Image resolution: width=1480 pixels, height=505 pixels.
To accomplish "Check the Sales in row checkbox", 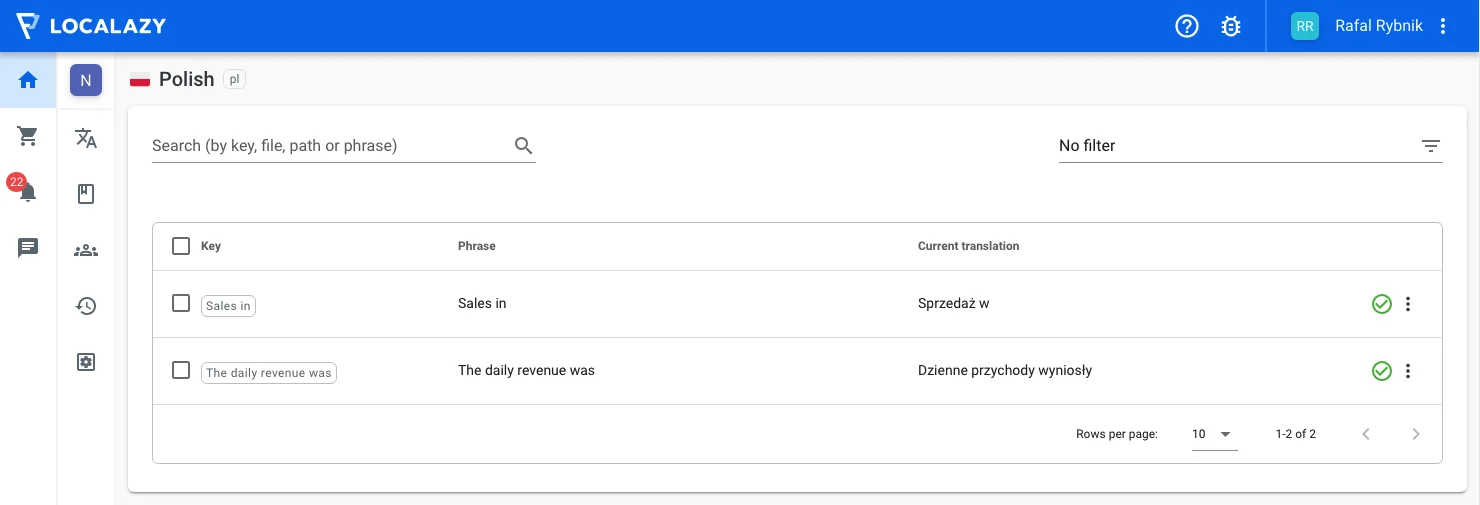I will click(x=181, y=303).
